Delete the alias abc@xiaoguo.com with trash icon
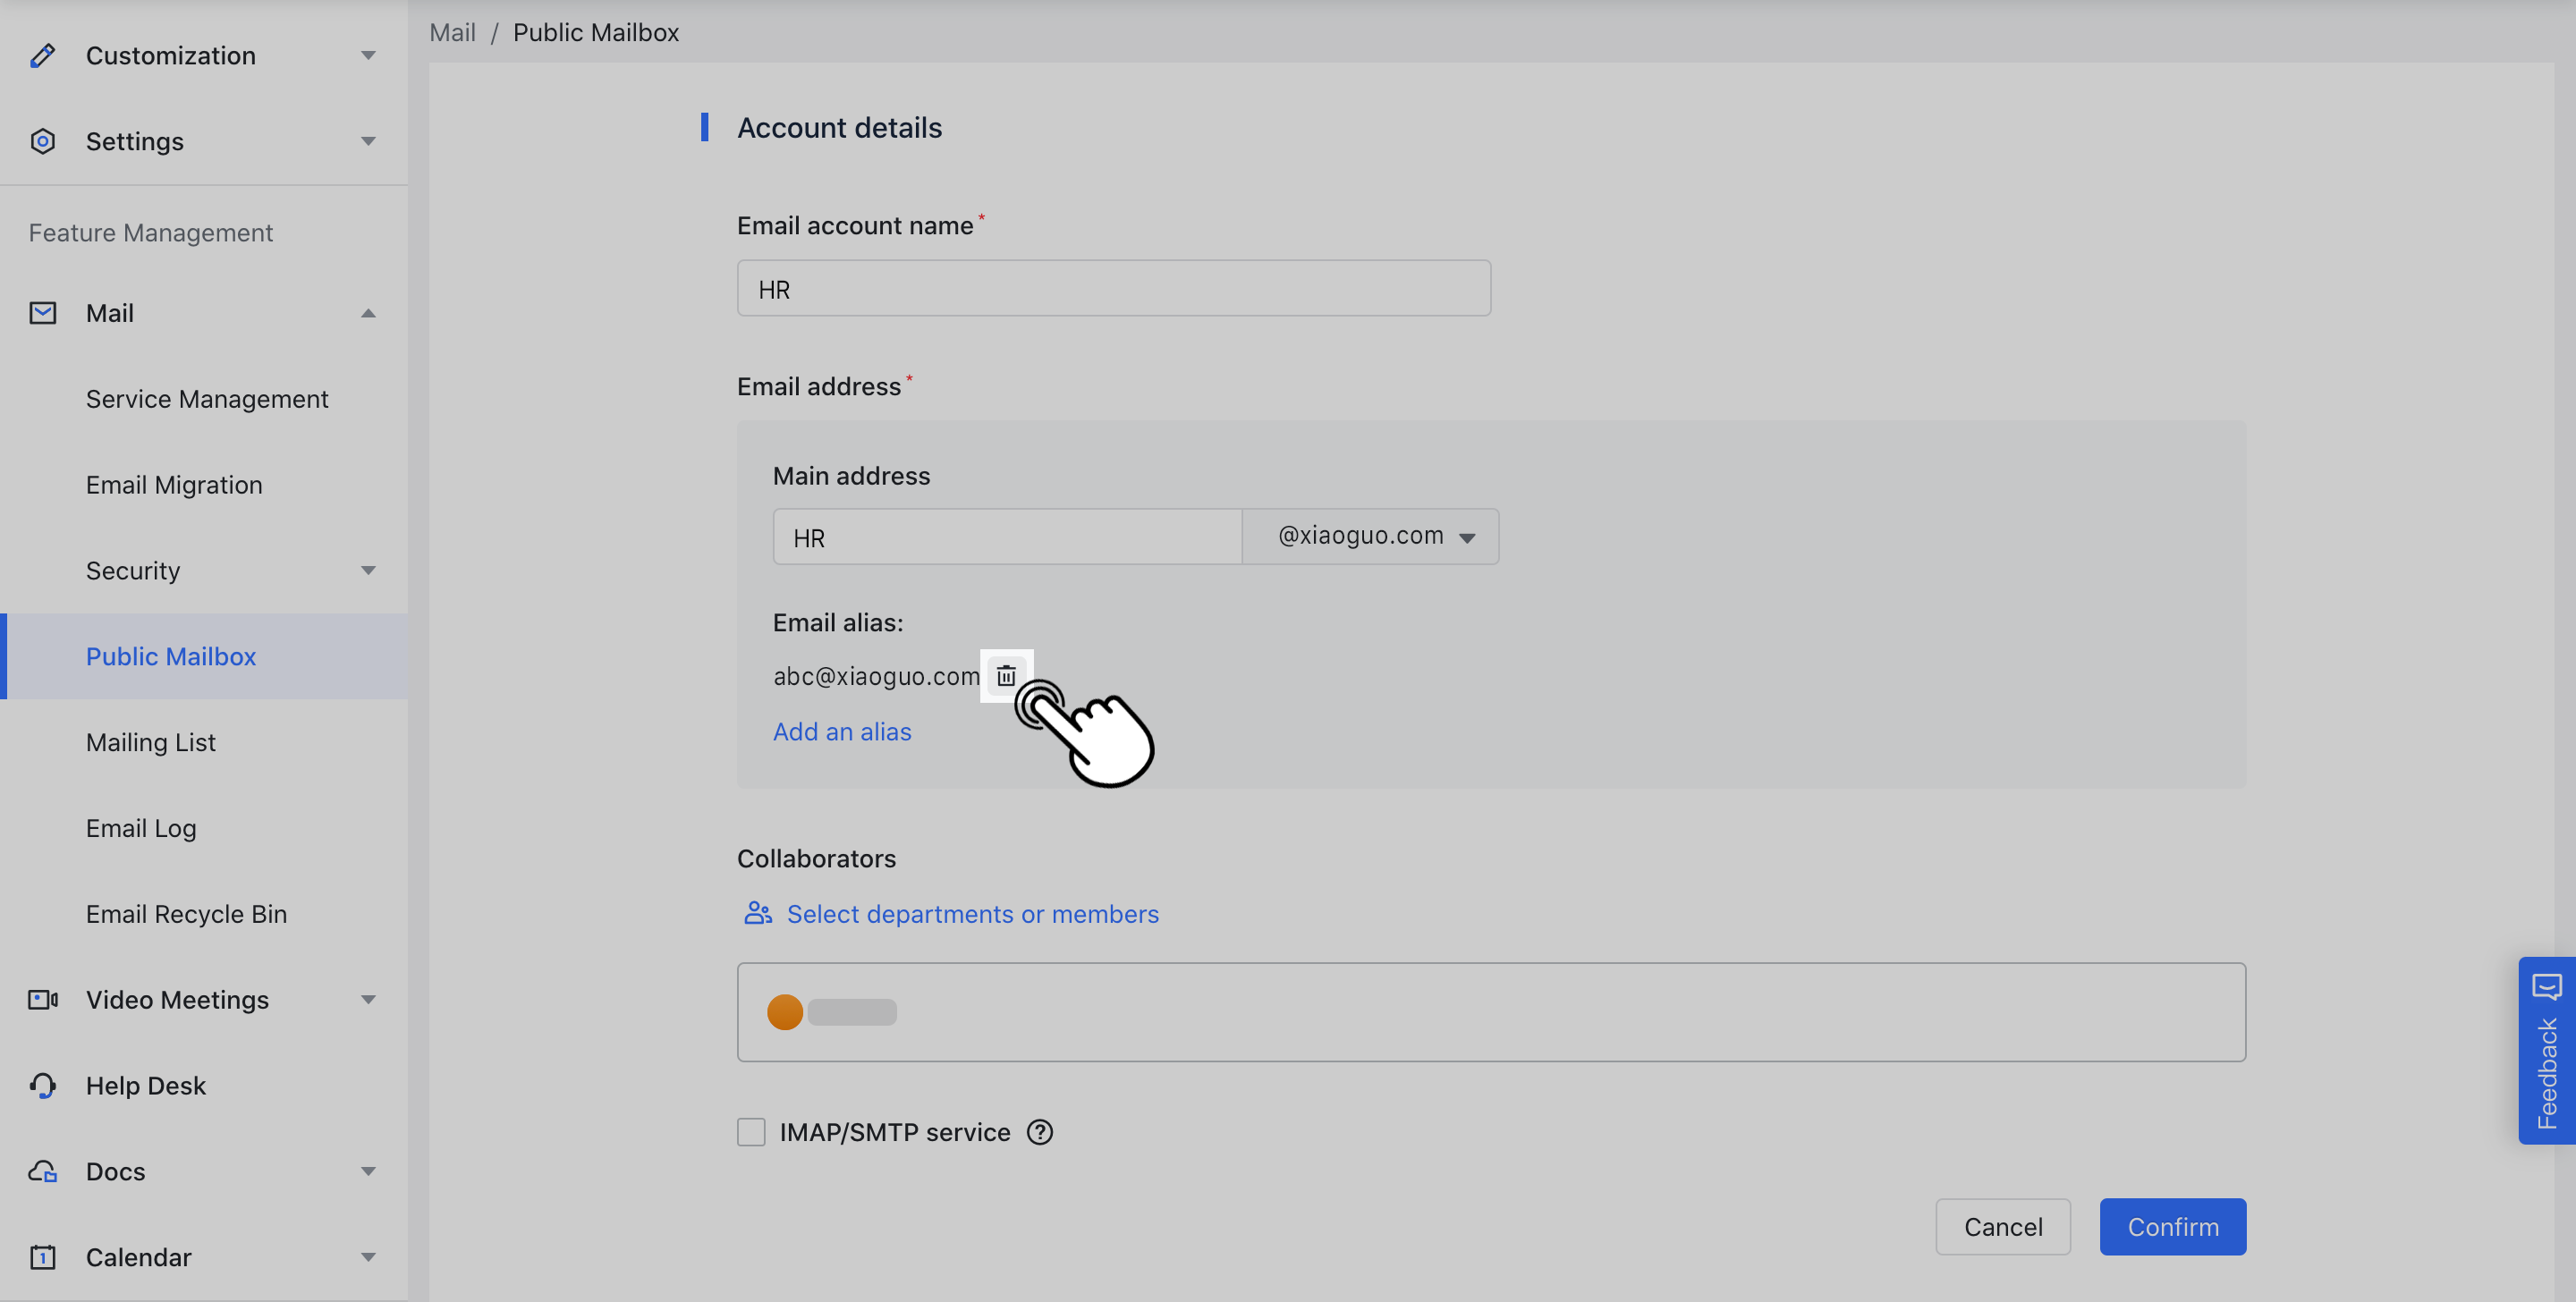The width and height of the screenshot is (2576, 1302). pyautogui.click(x=1006, y=675)
